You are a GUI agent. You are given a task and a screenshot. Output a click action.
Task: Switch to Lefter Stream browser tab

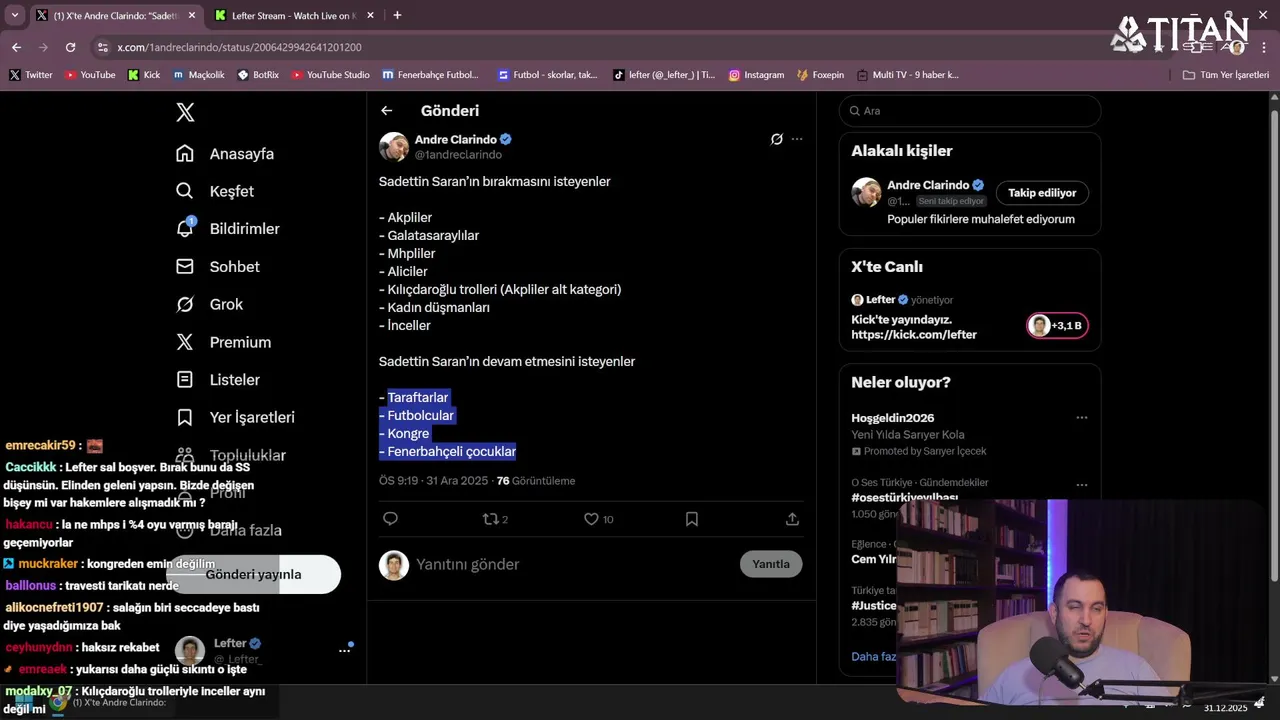pyautogui.click(x=293, y=15)
